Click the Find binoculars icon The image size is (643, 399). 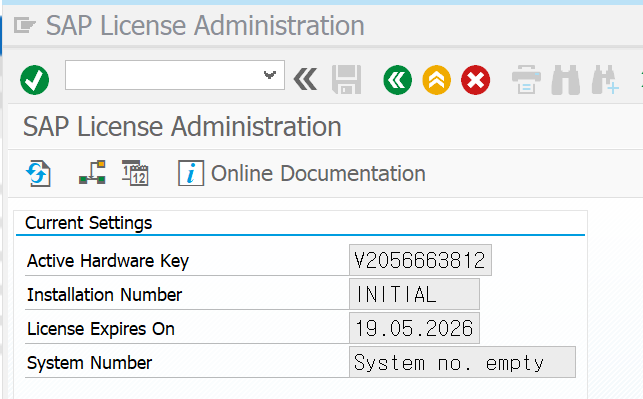pyautogui.click(x=565, y=80)
